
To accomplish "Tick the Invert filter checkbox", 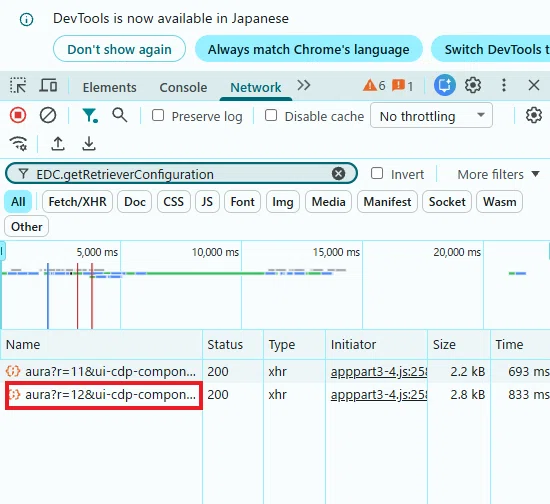I will tap(377, 173).
